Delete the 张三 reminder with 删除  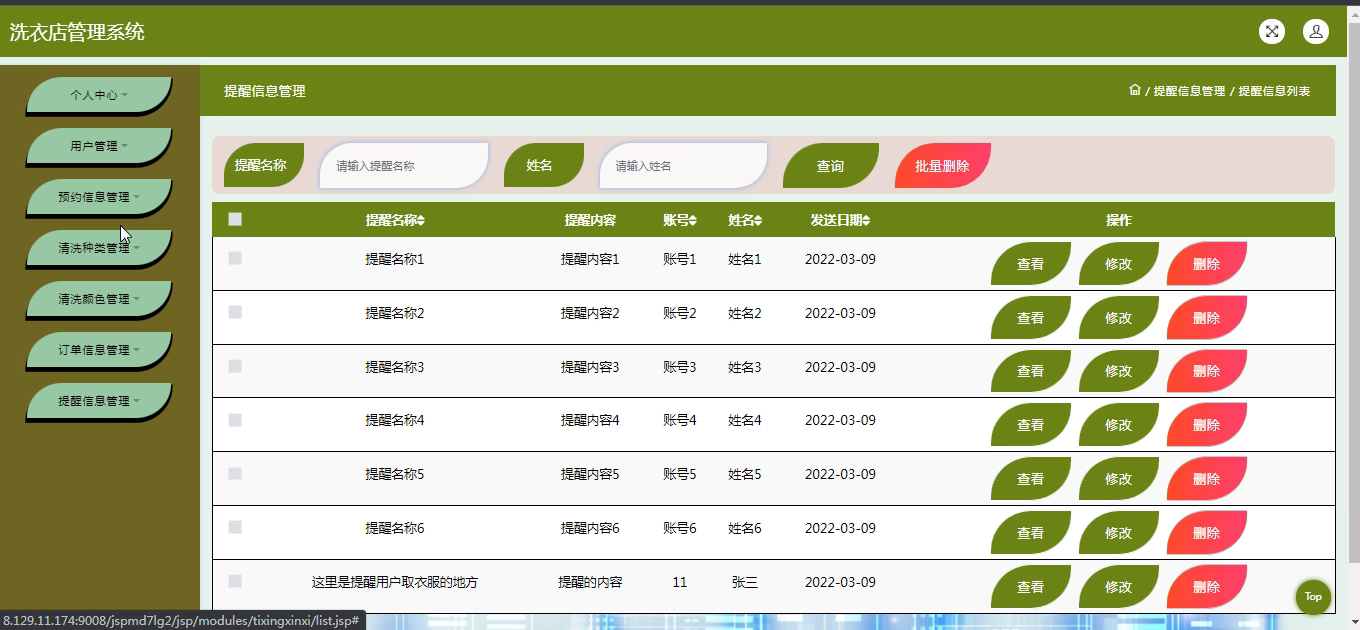coord(1206,587)
